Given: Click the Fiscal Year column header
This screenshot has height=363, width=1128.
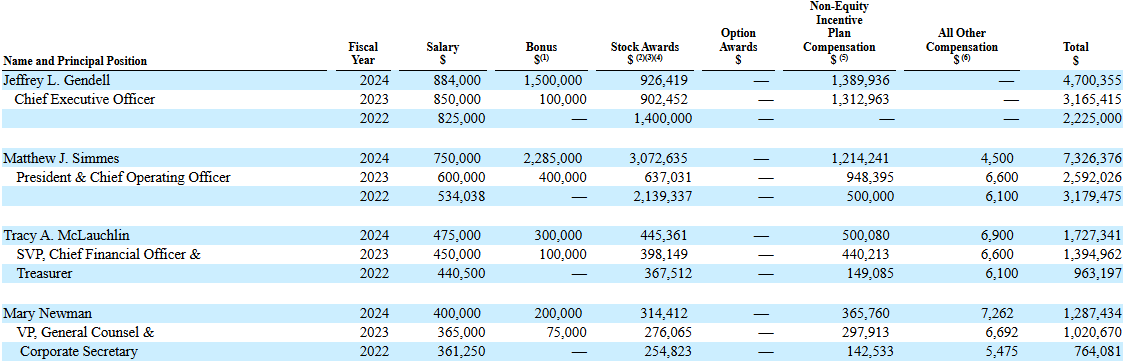Looking at the screenshot, I should pyautogui.click(x=363, y=53).
